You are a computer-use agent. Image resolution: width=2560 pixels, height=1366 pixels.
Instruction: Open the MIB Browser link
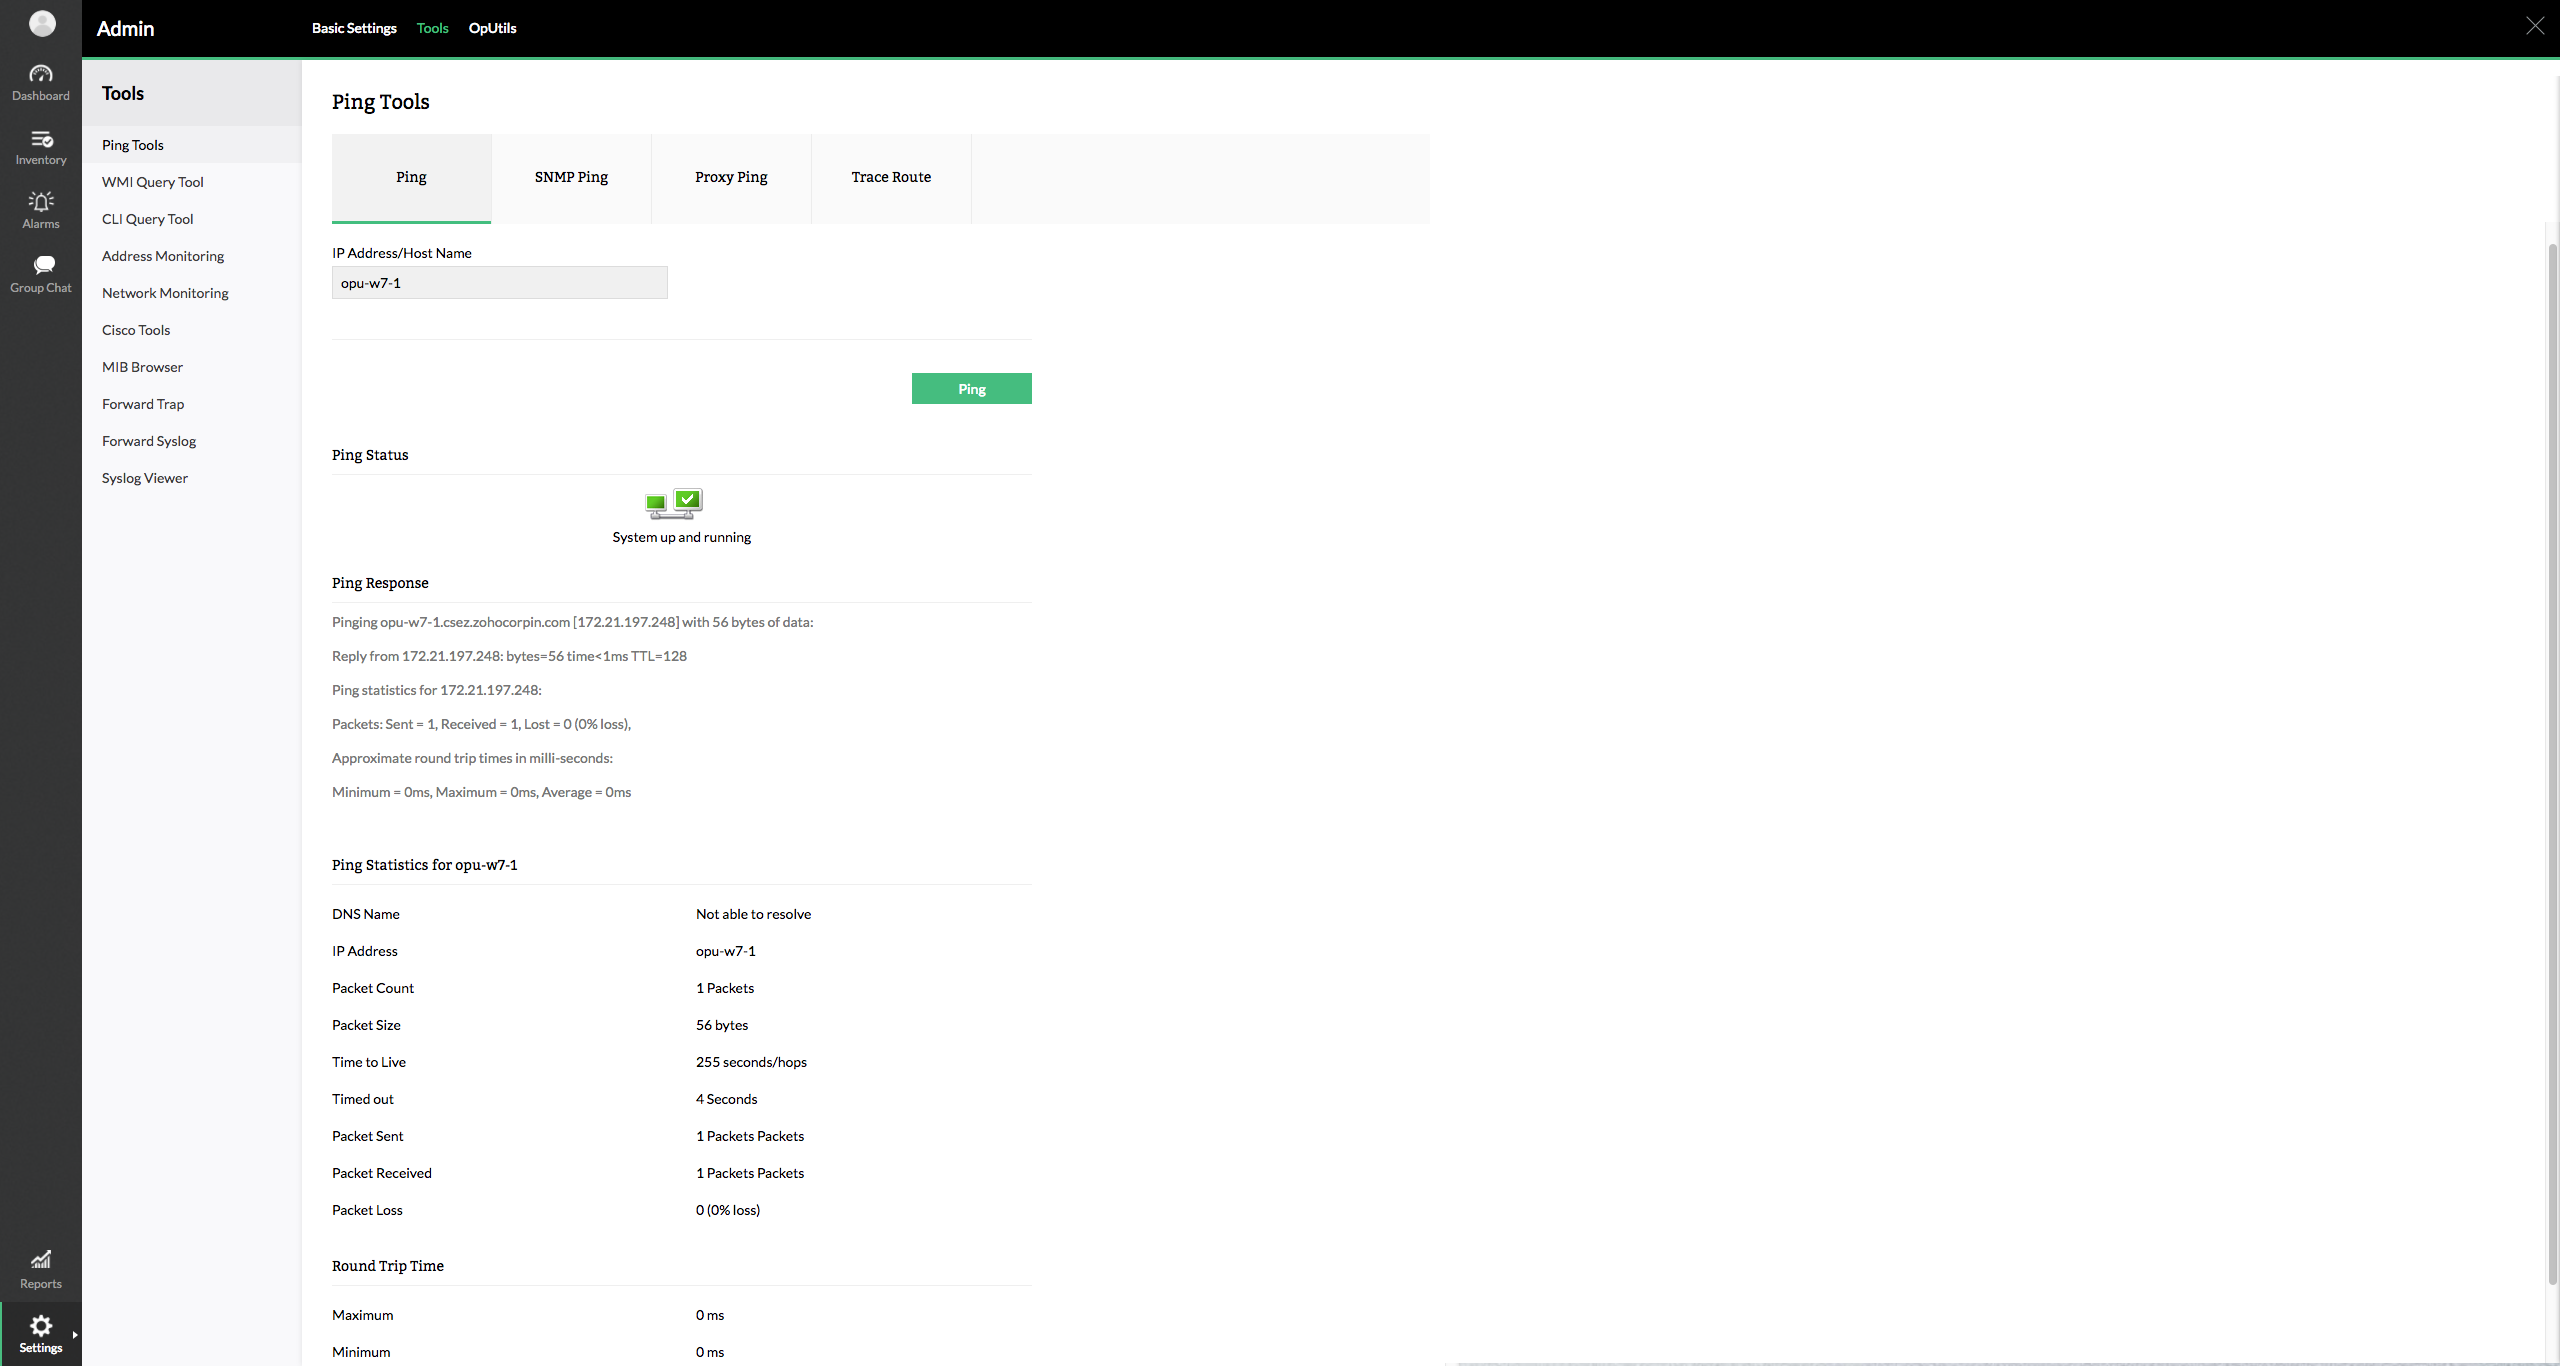(x=142, y=367)
